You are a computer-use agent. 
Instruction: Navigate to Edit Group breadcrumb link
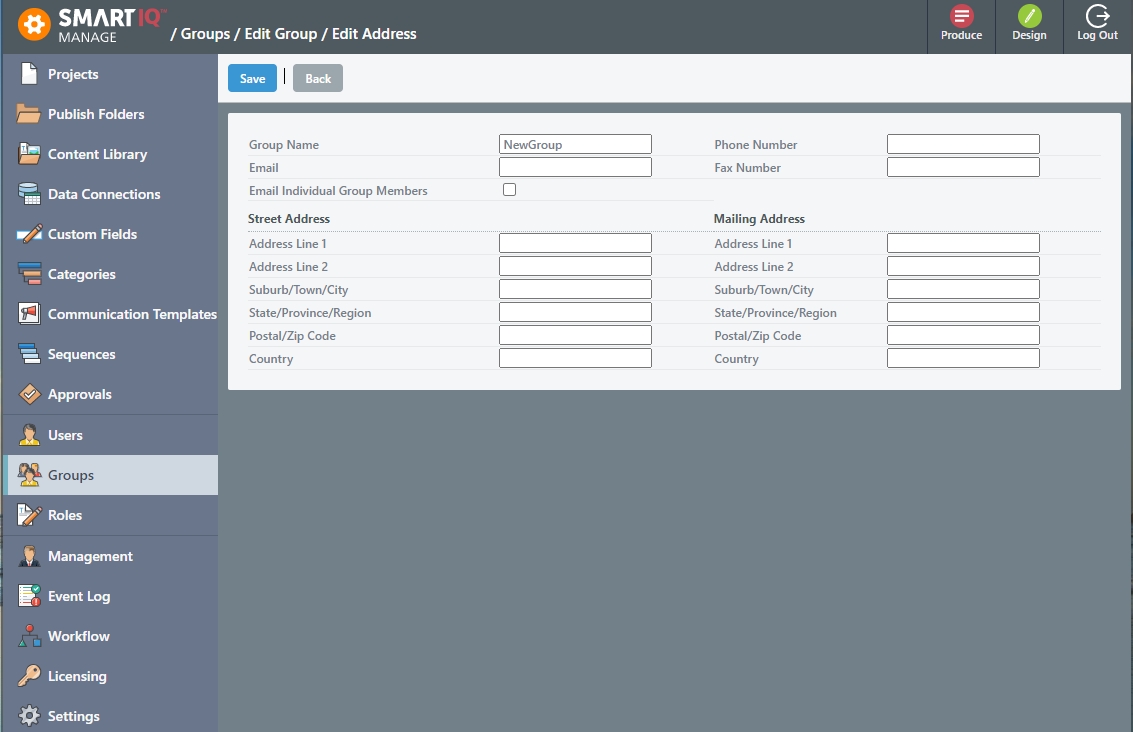[x=280, y=34]
